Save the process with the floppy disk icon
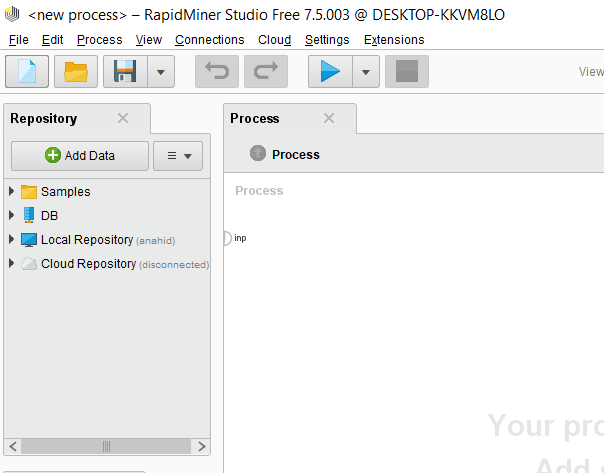This screenshot has width=604, height=473. (x=125, y=71)
